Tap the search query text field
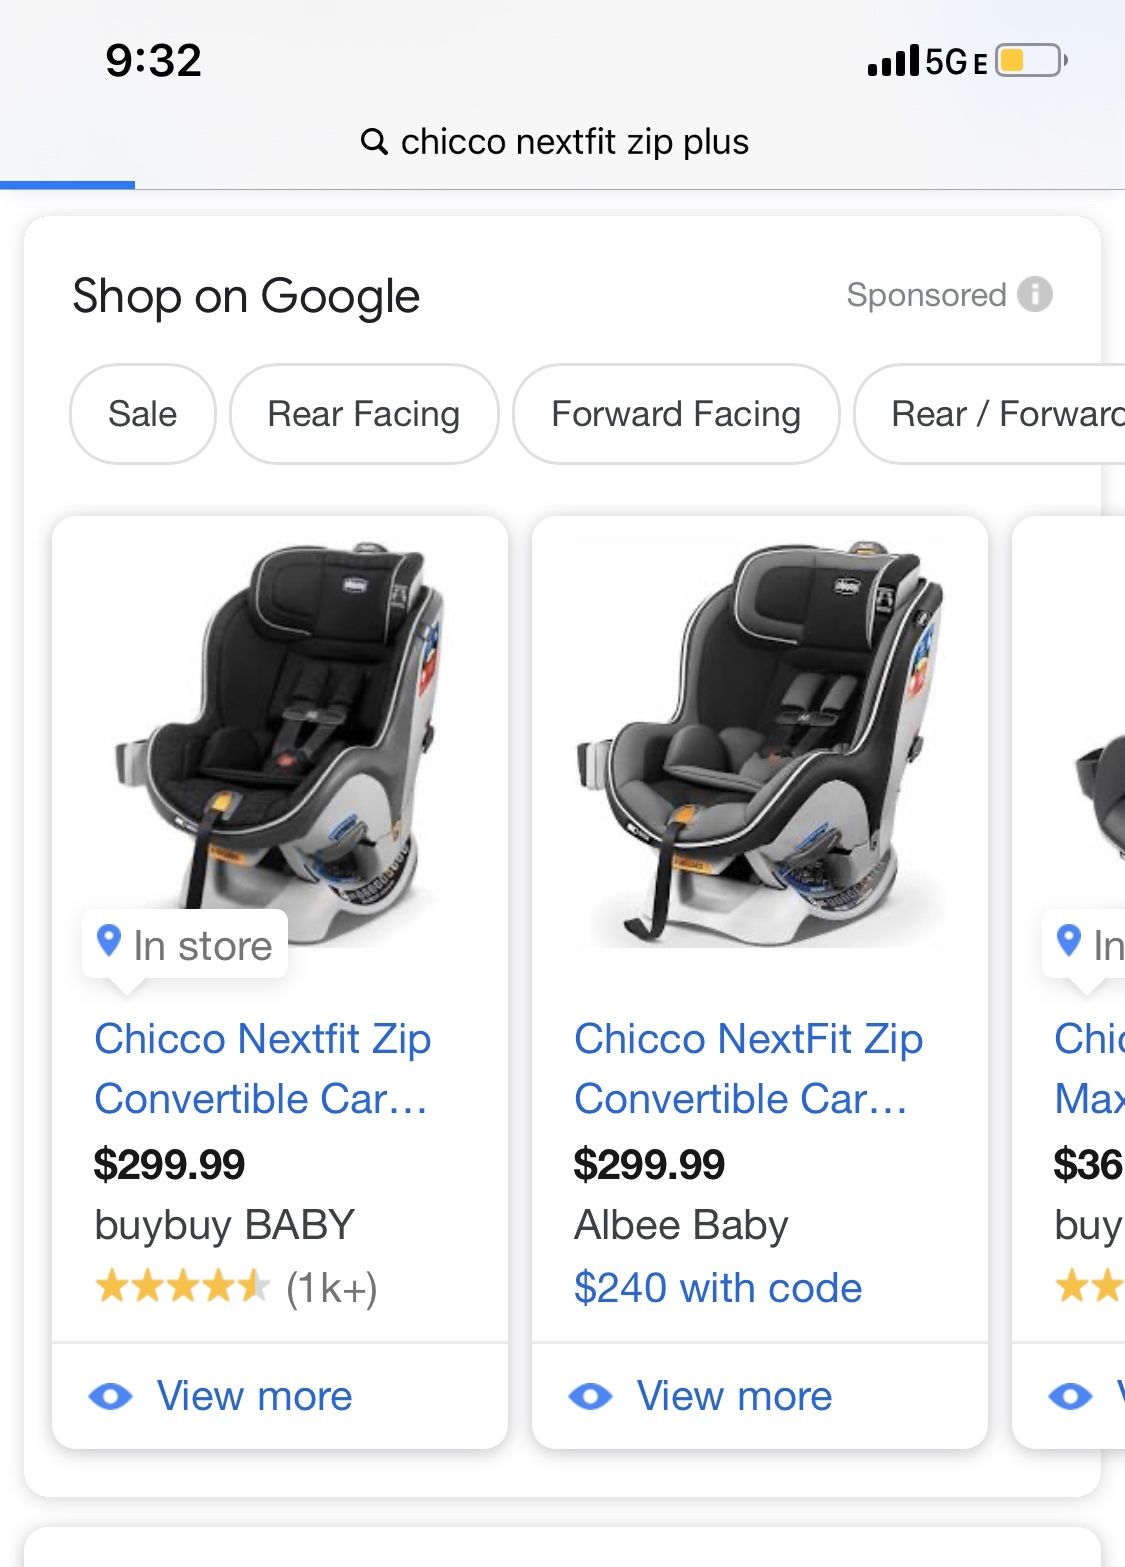The height and width of the screenshot is (1567, 1125). click(x=574, y=142)
